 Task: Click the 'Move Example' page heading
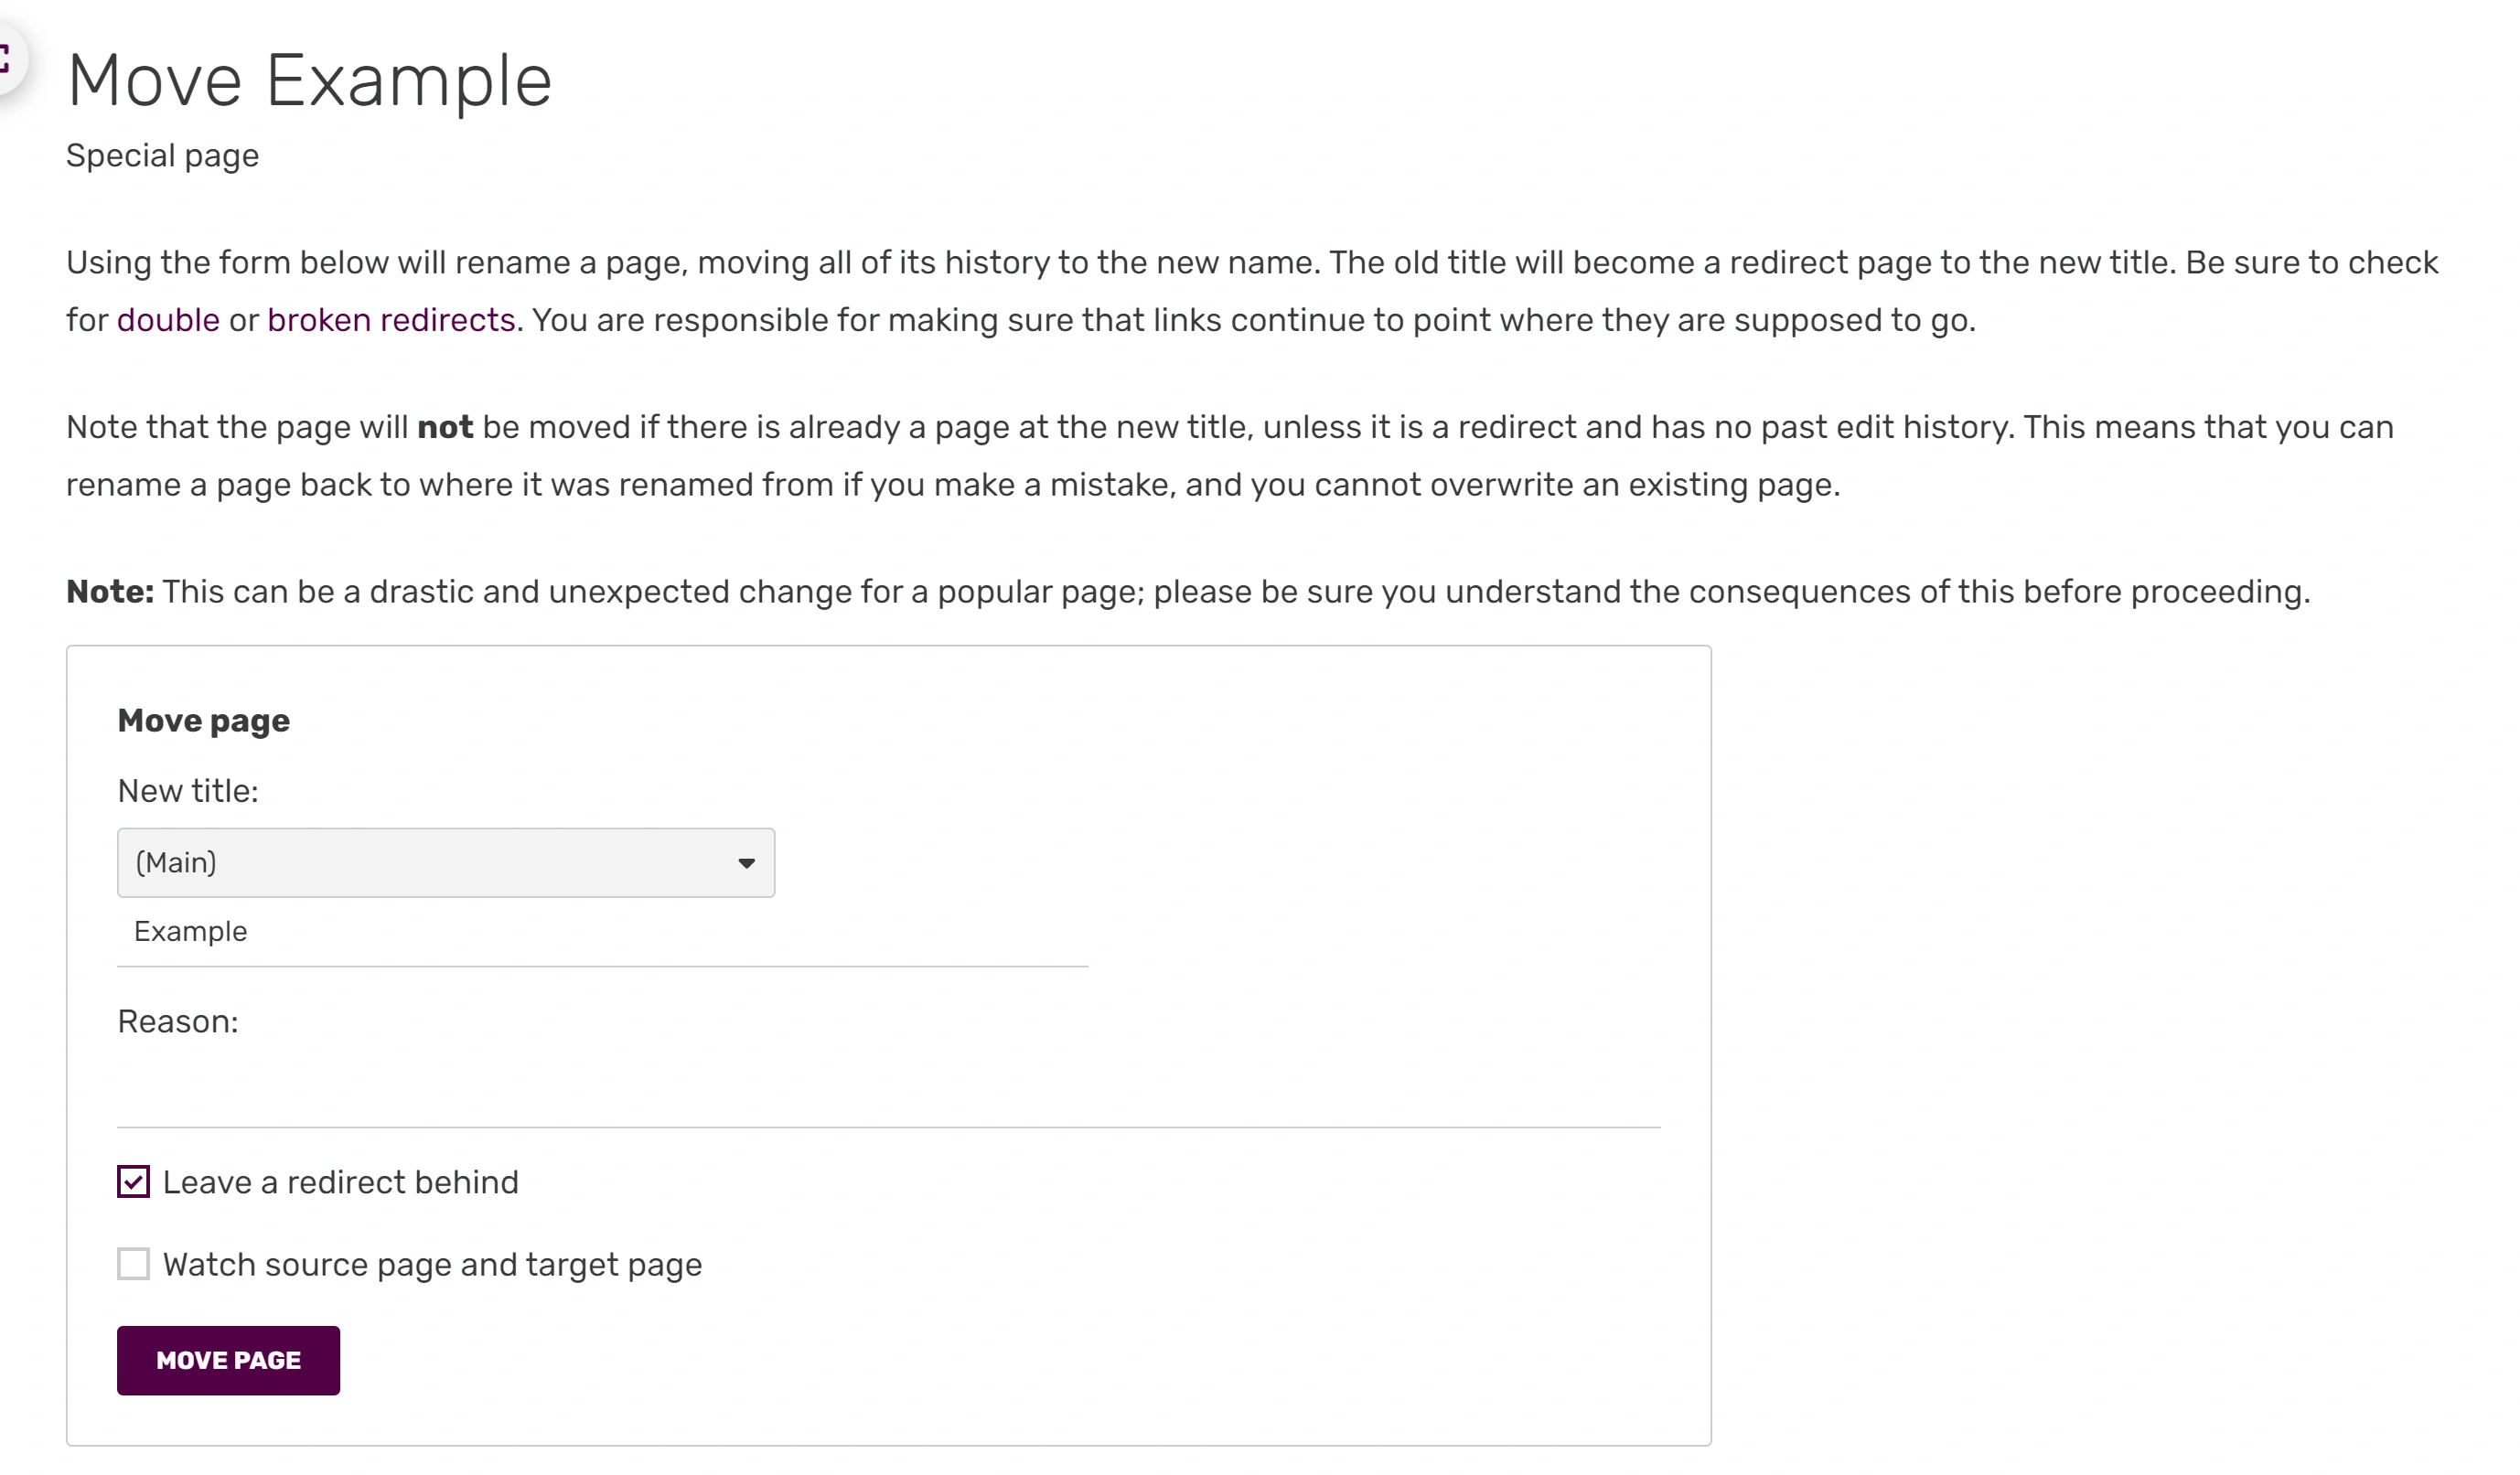pyautogui.click(x=309, y=80)
